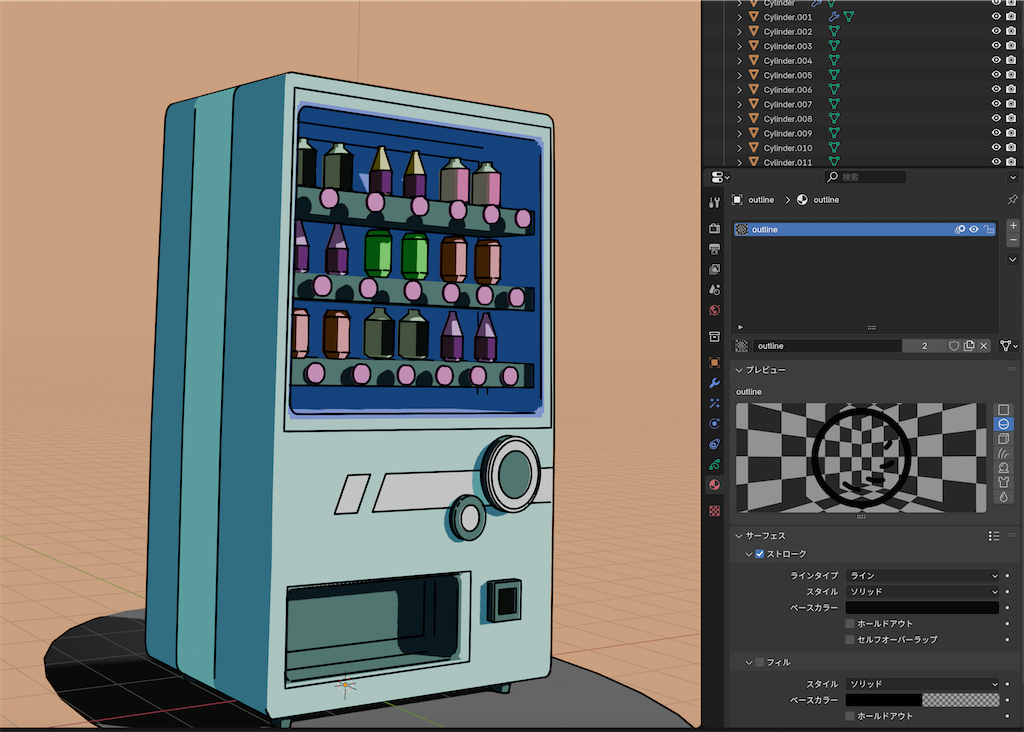Image resolution: width=1024 pixels, height=732 pixels.
Task: Open the Object Data properties tab
Action: pyautogui.click(x=714, y=465)
